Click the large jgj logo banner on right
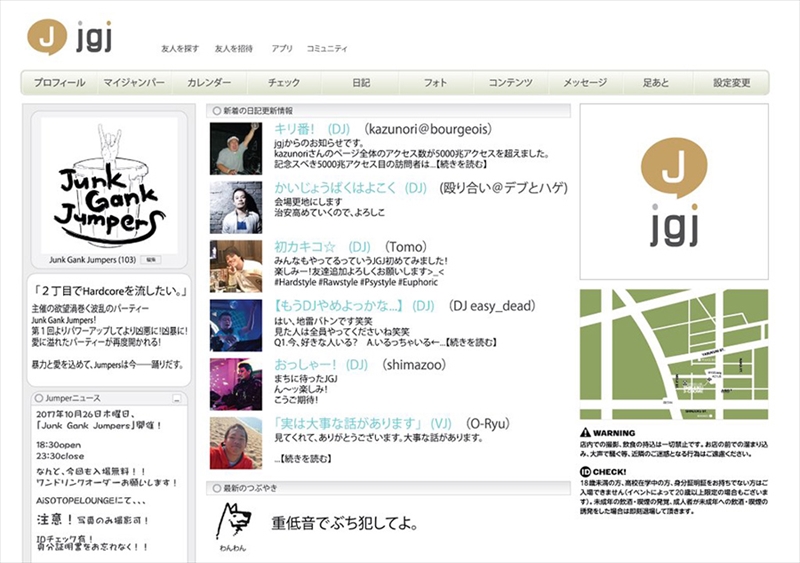The image size is (800, 563). point(673,192)
